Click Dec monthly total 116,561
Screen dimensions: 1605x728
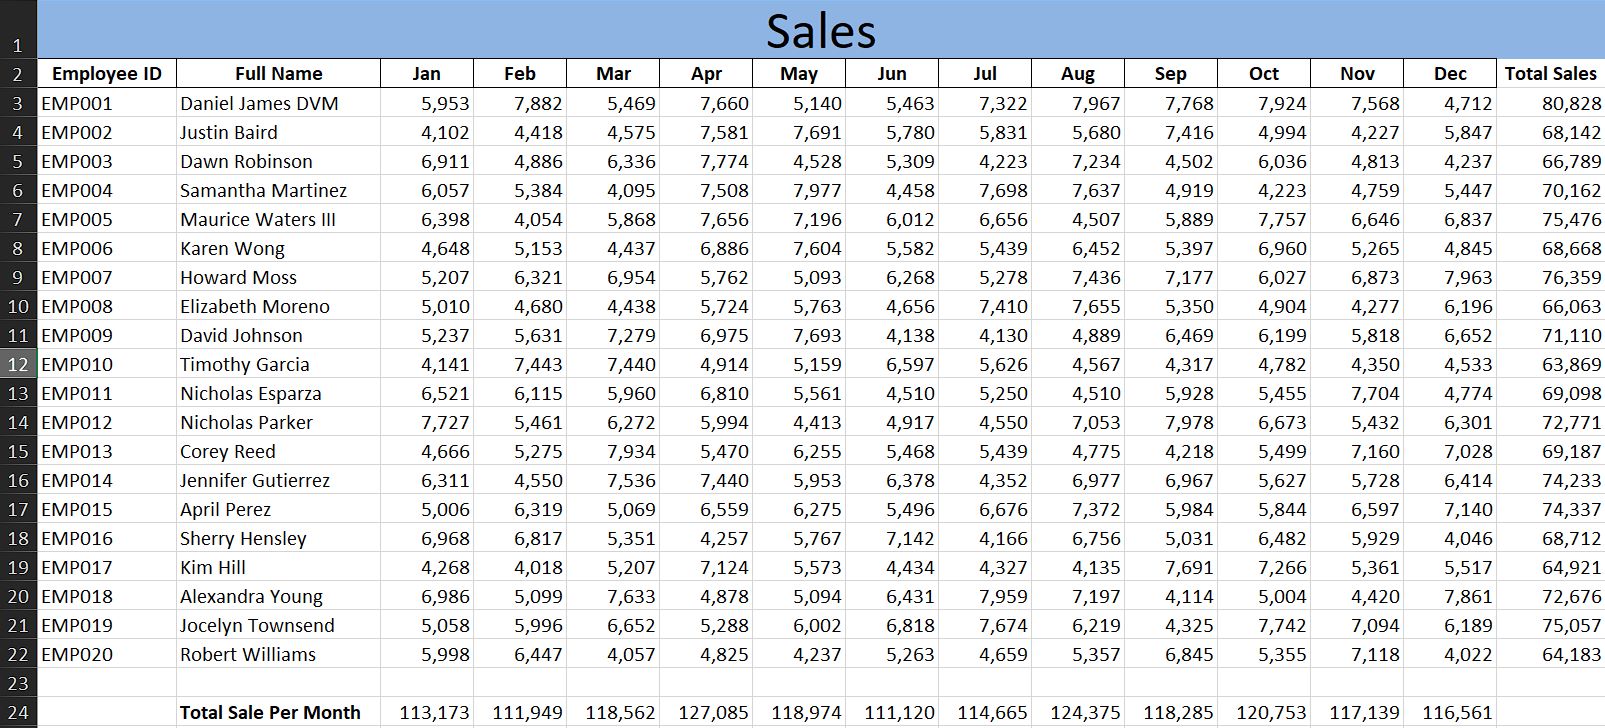tap(1456, 712)
